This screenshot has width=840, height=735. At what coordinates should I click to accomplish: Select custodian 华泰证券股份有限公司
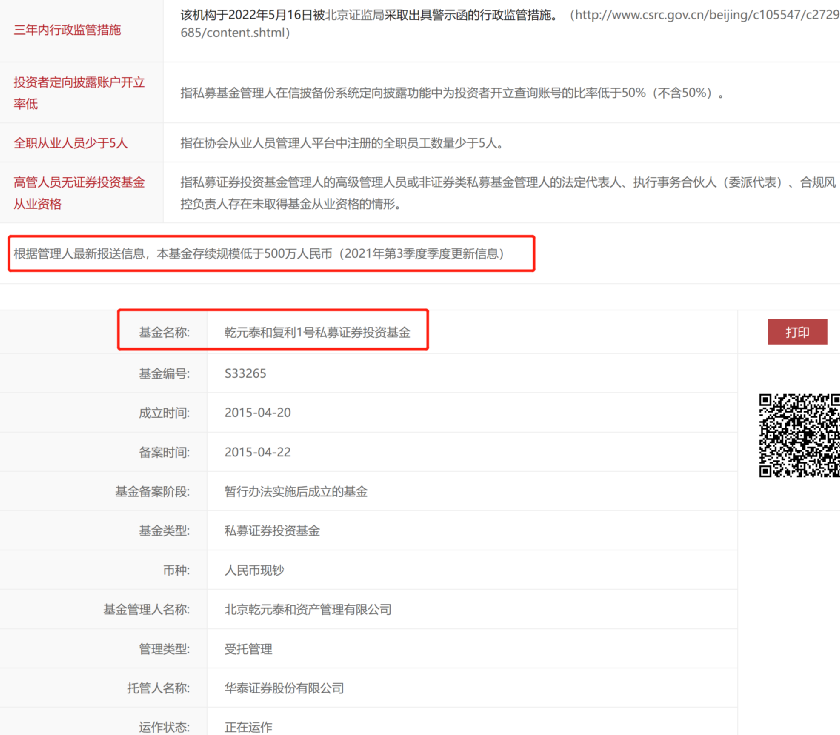(x=284, y=688)
